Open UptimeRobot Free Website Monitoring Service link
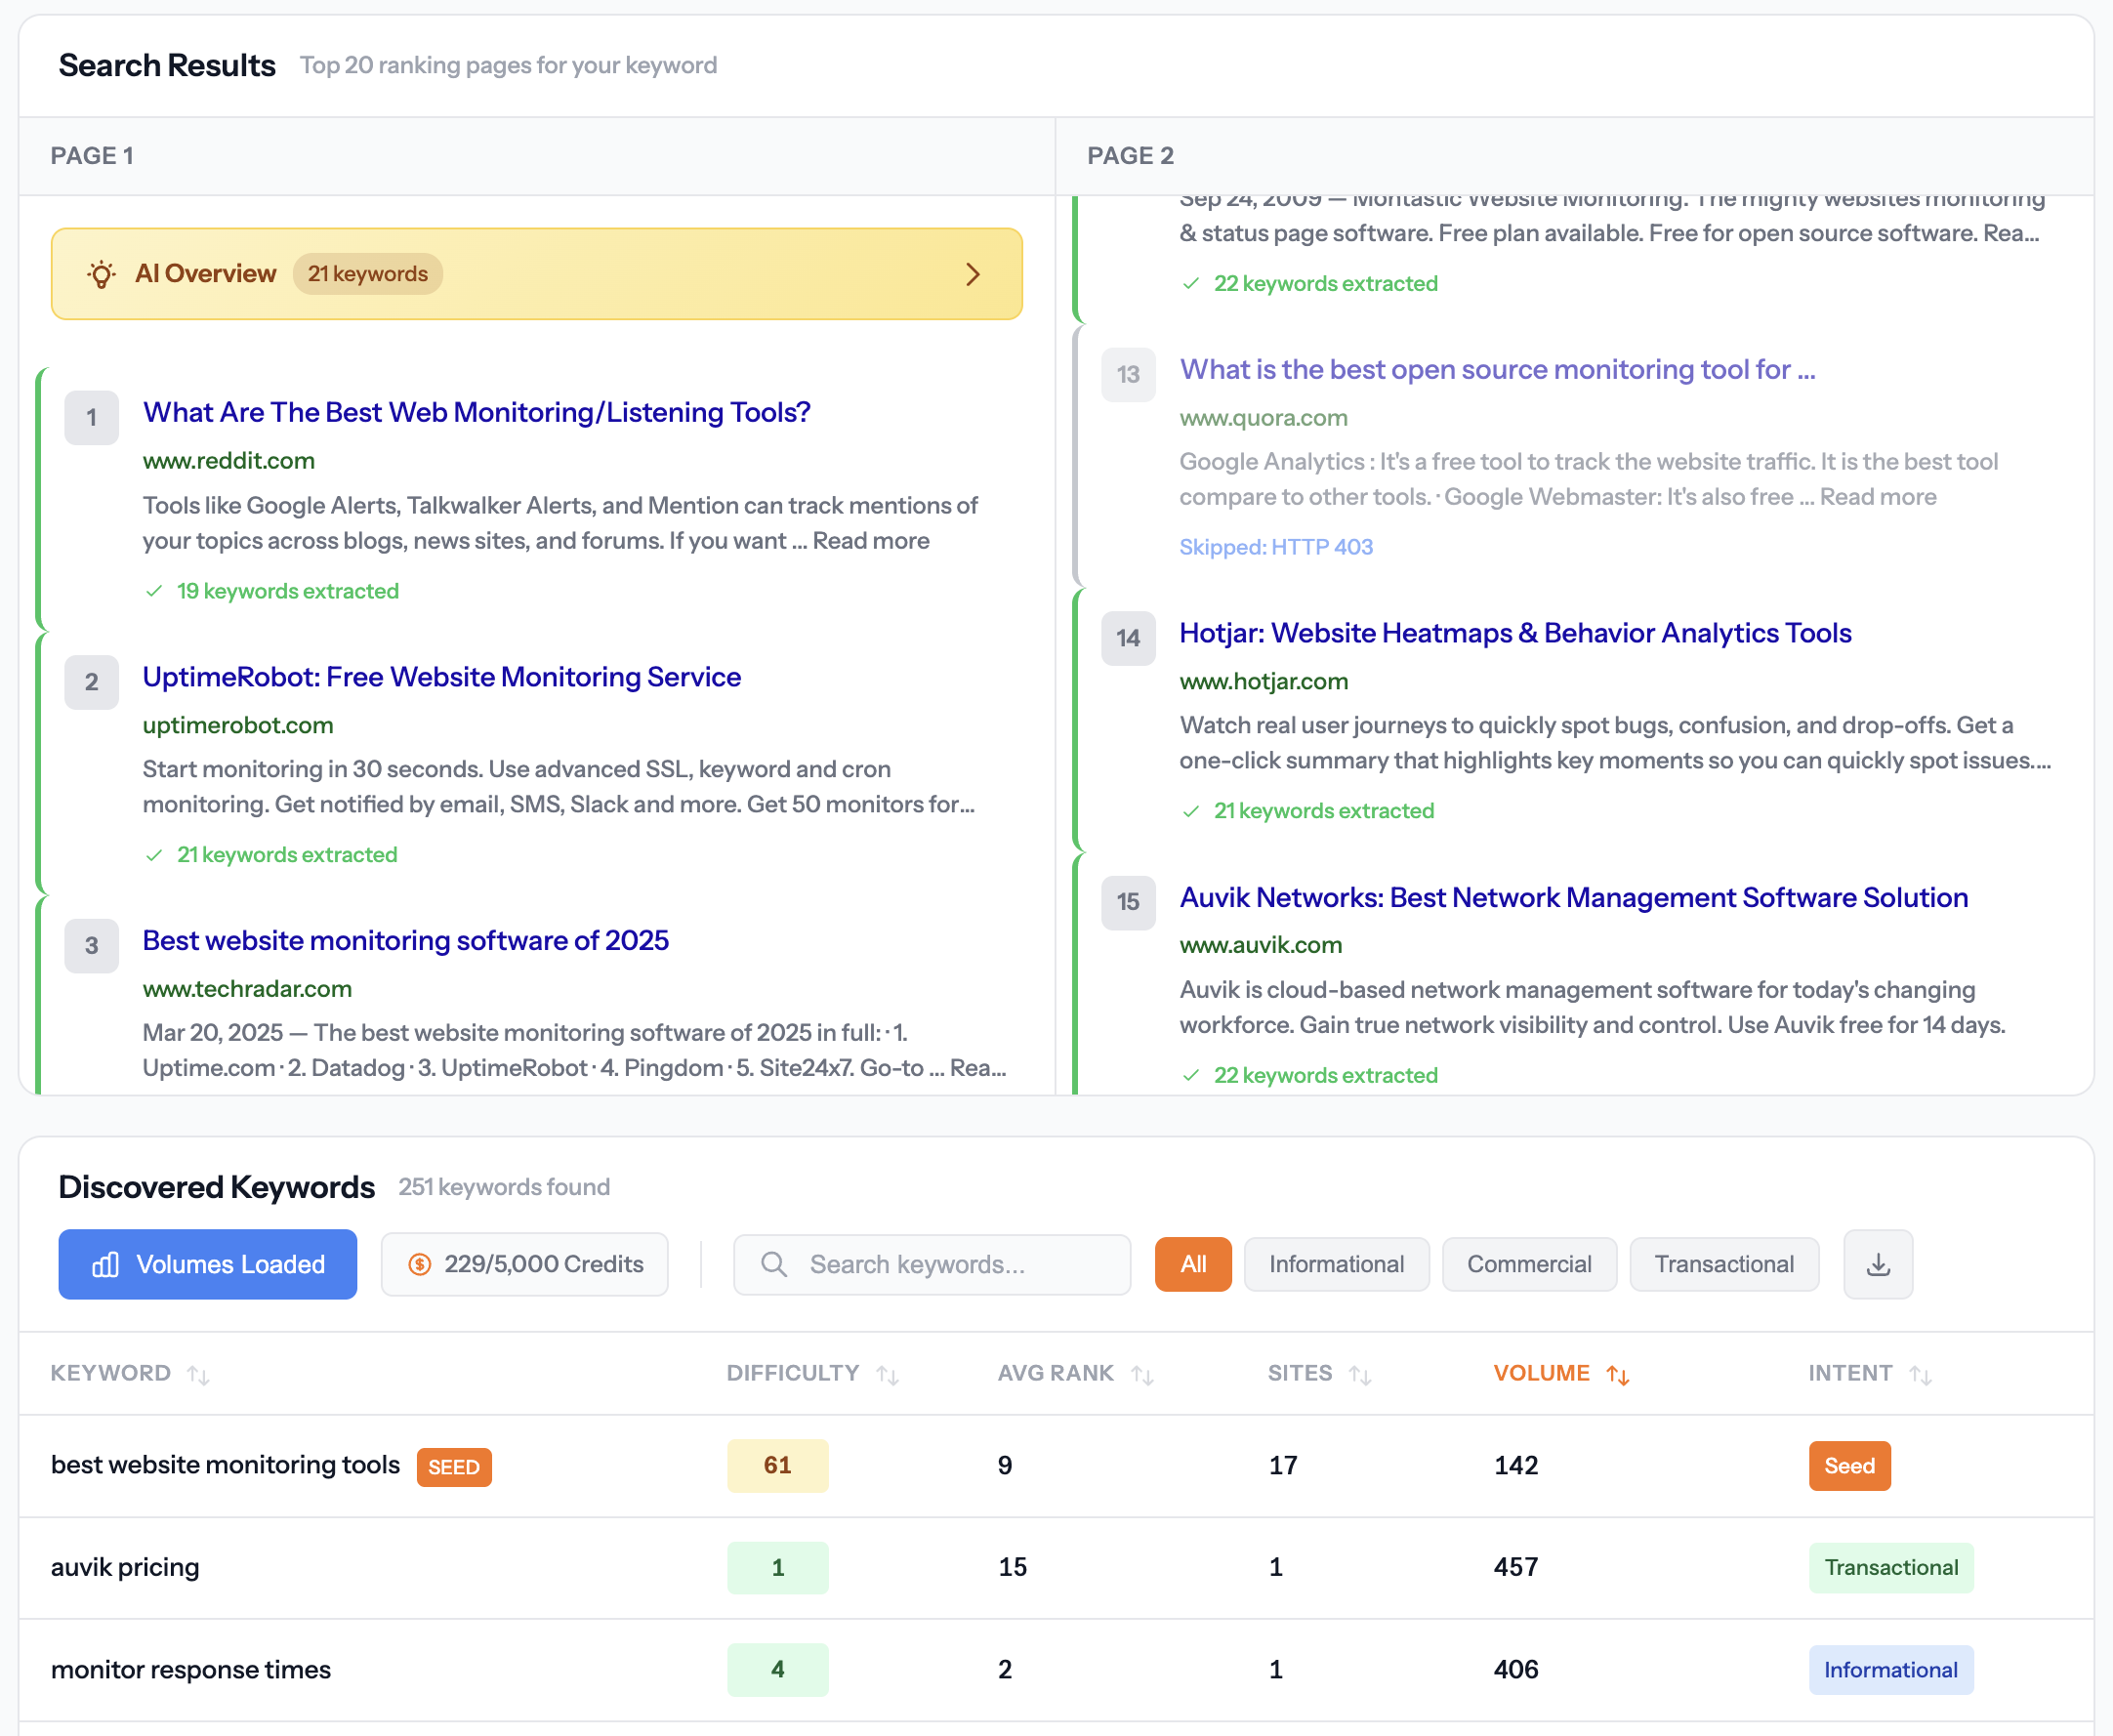The width and height of the screenshot is (2113, 1736). point(442,677)
